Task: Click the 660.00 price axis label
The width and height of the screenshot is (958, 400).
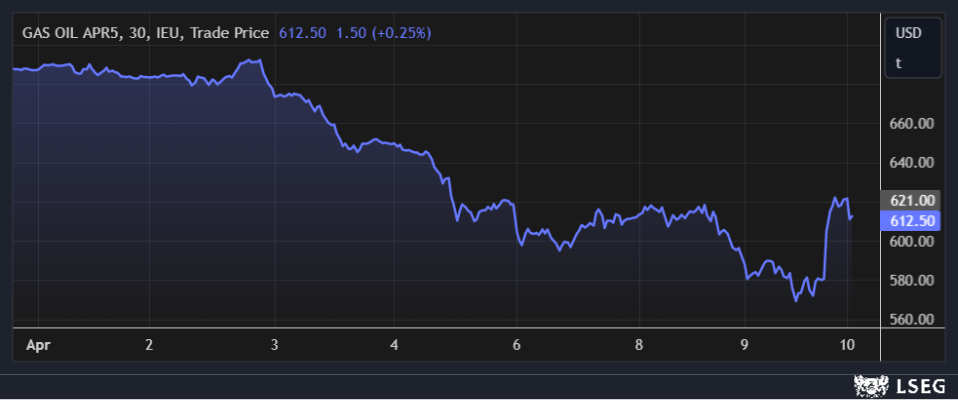Action: [x=911, y=124]
